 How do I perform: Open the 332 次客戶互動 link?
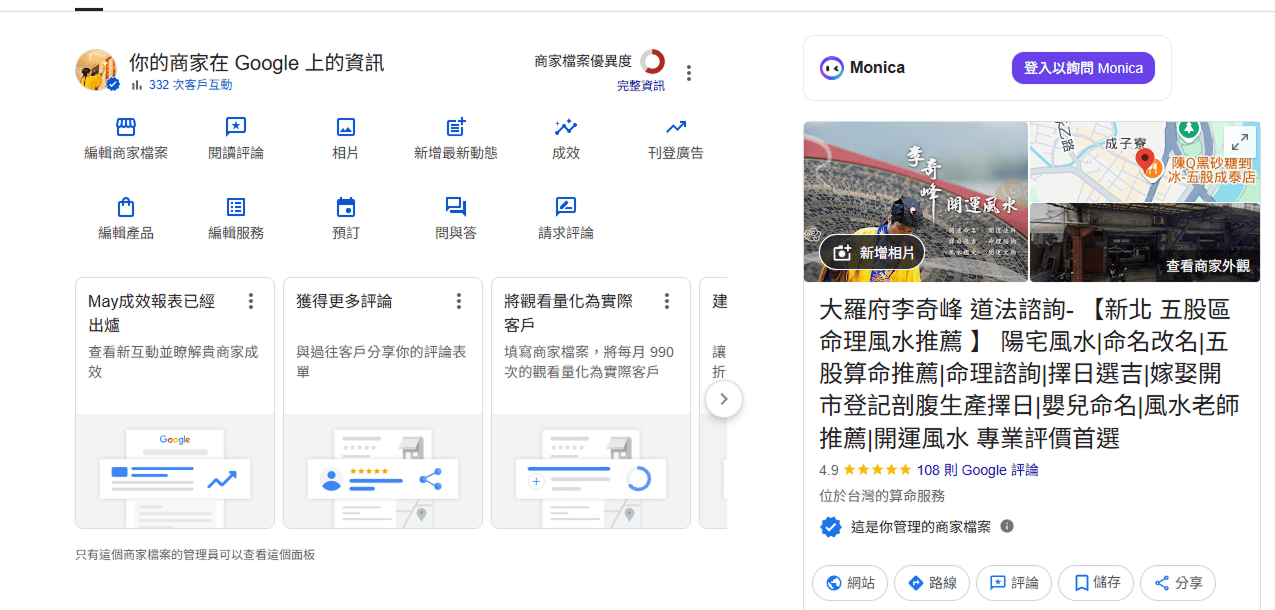[x=190, y=85]
